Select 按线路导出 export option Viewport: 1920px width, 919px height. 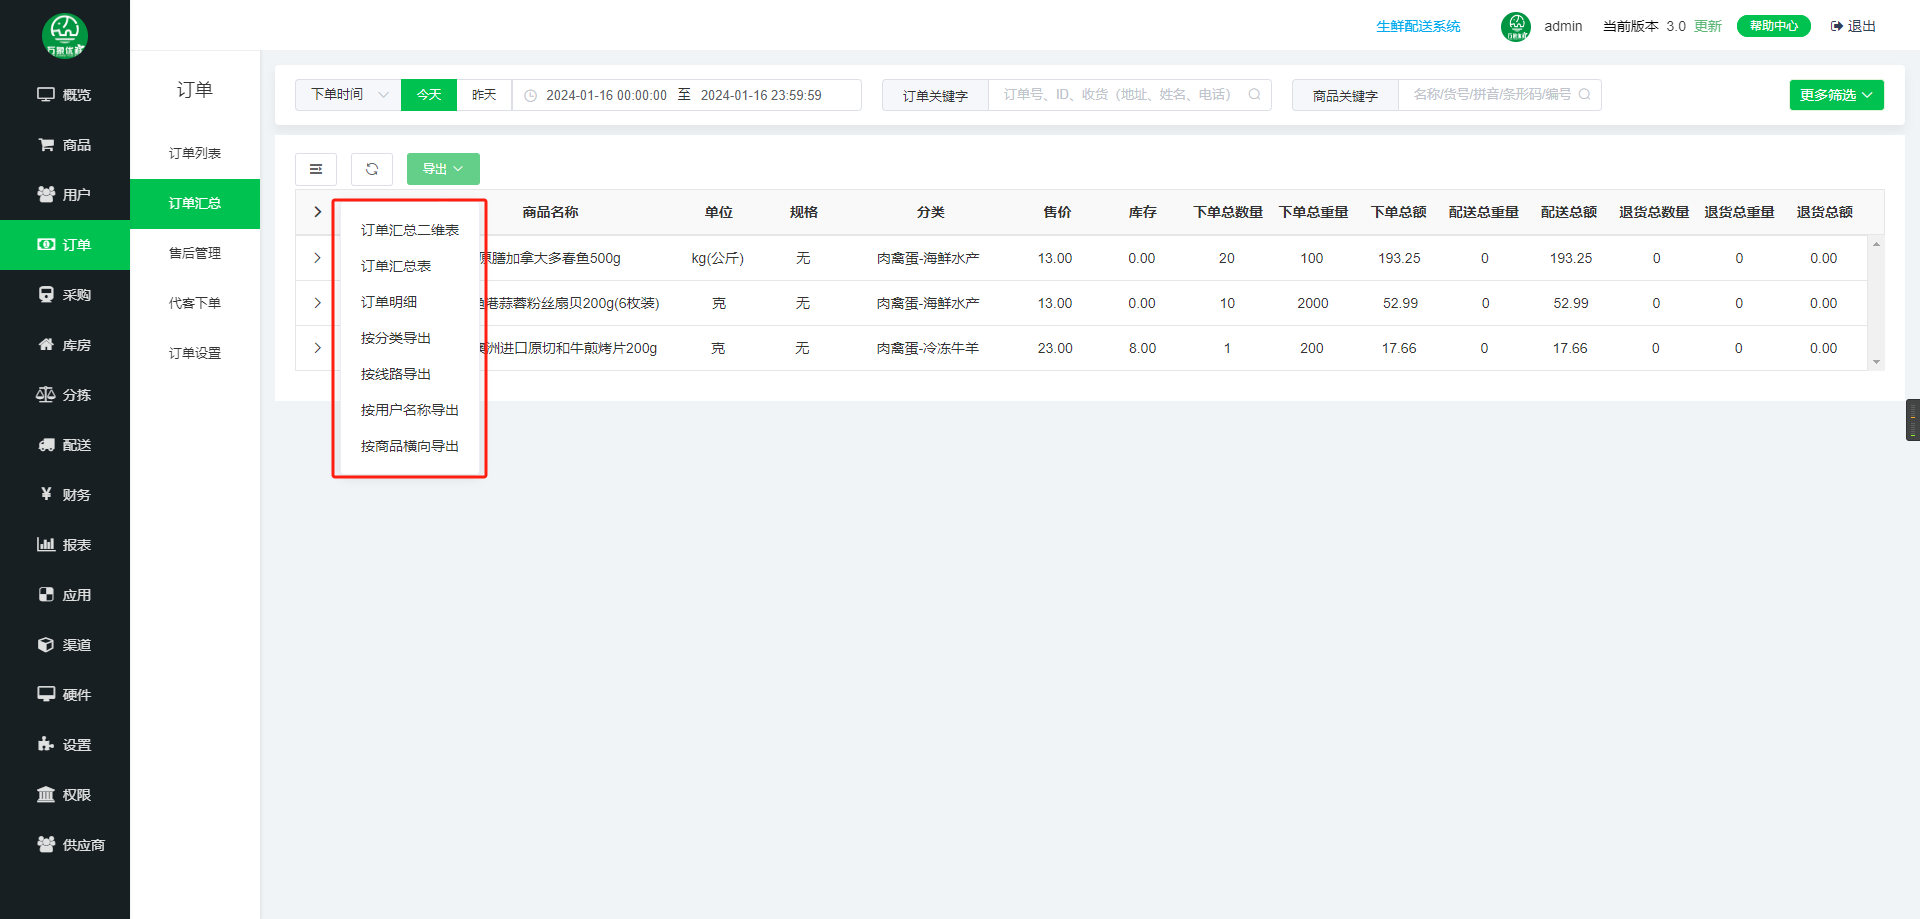pos(410,374)
